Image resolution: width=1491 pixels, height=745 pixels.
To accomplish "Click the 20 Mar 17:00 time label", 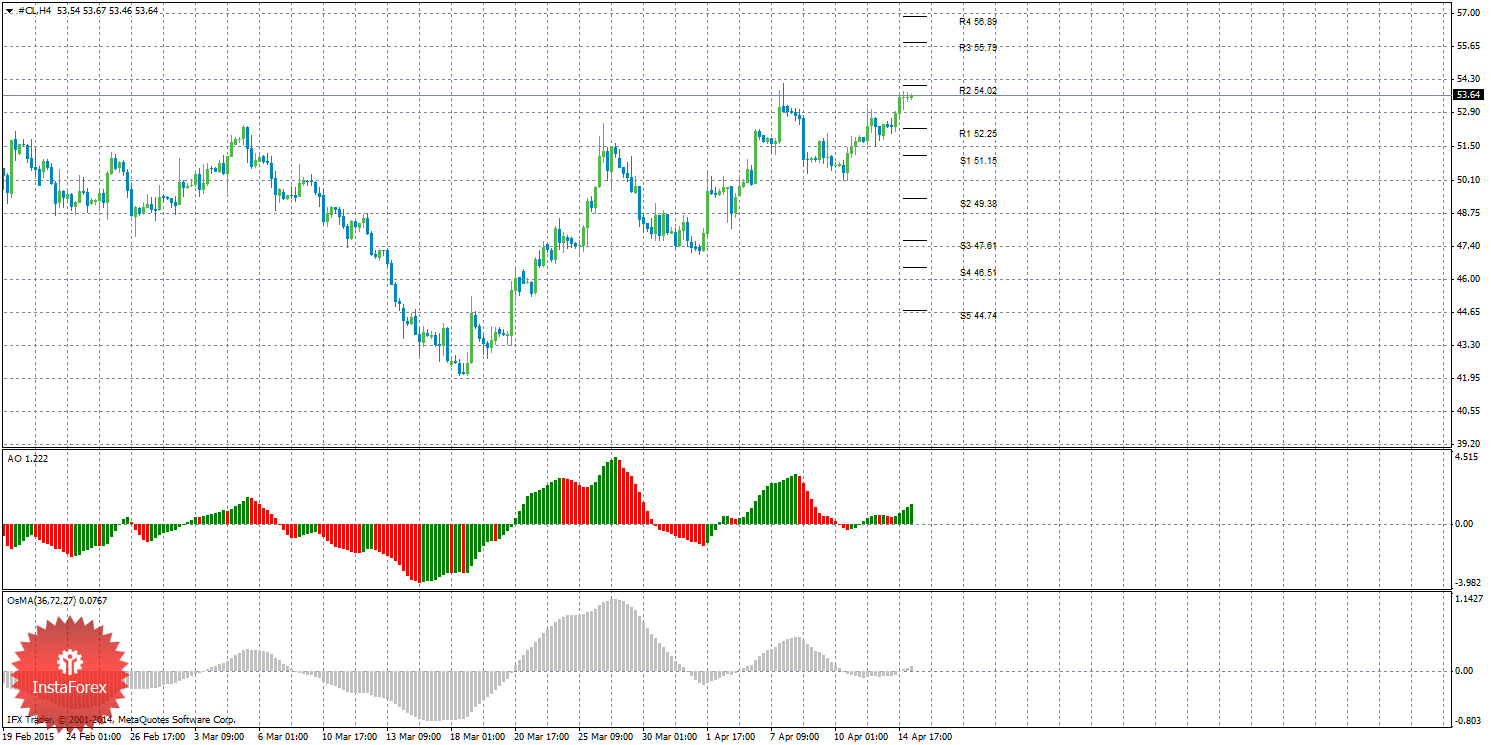I will 541,737.
